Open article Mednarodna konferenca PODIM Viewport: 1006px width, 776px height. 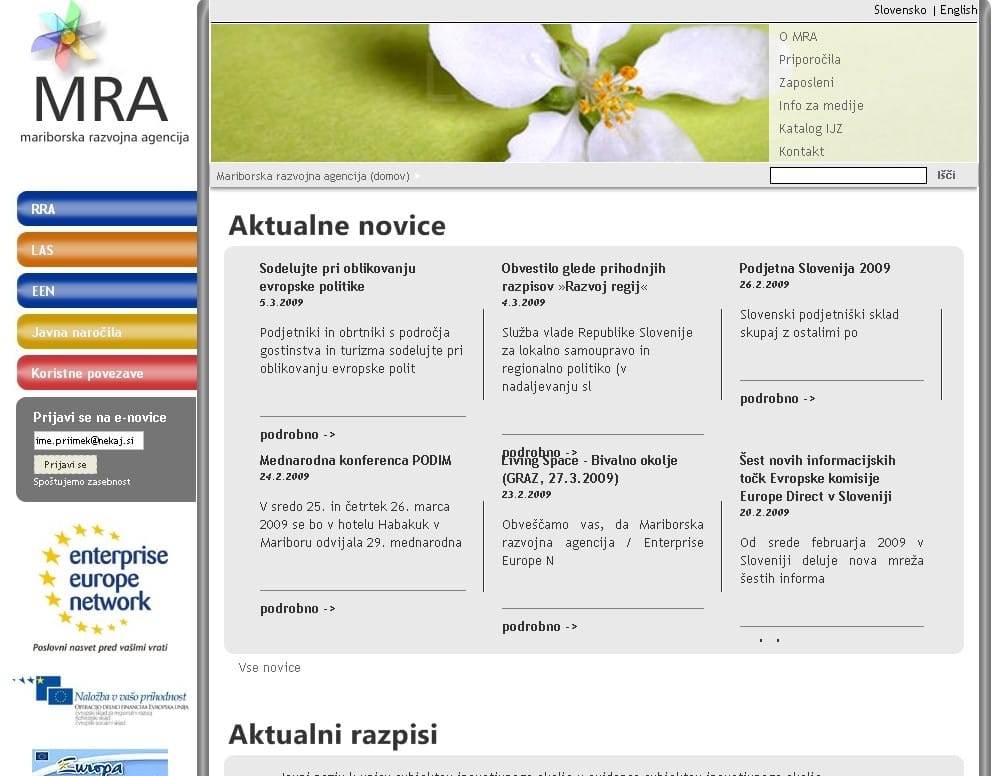pos(355,460)
